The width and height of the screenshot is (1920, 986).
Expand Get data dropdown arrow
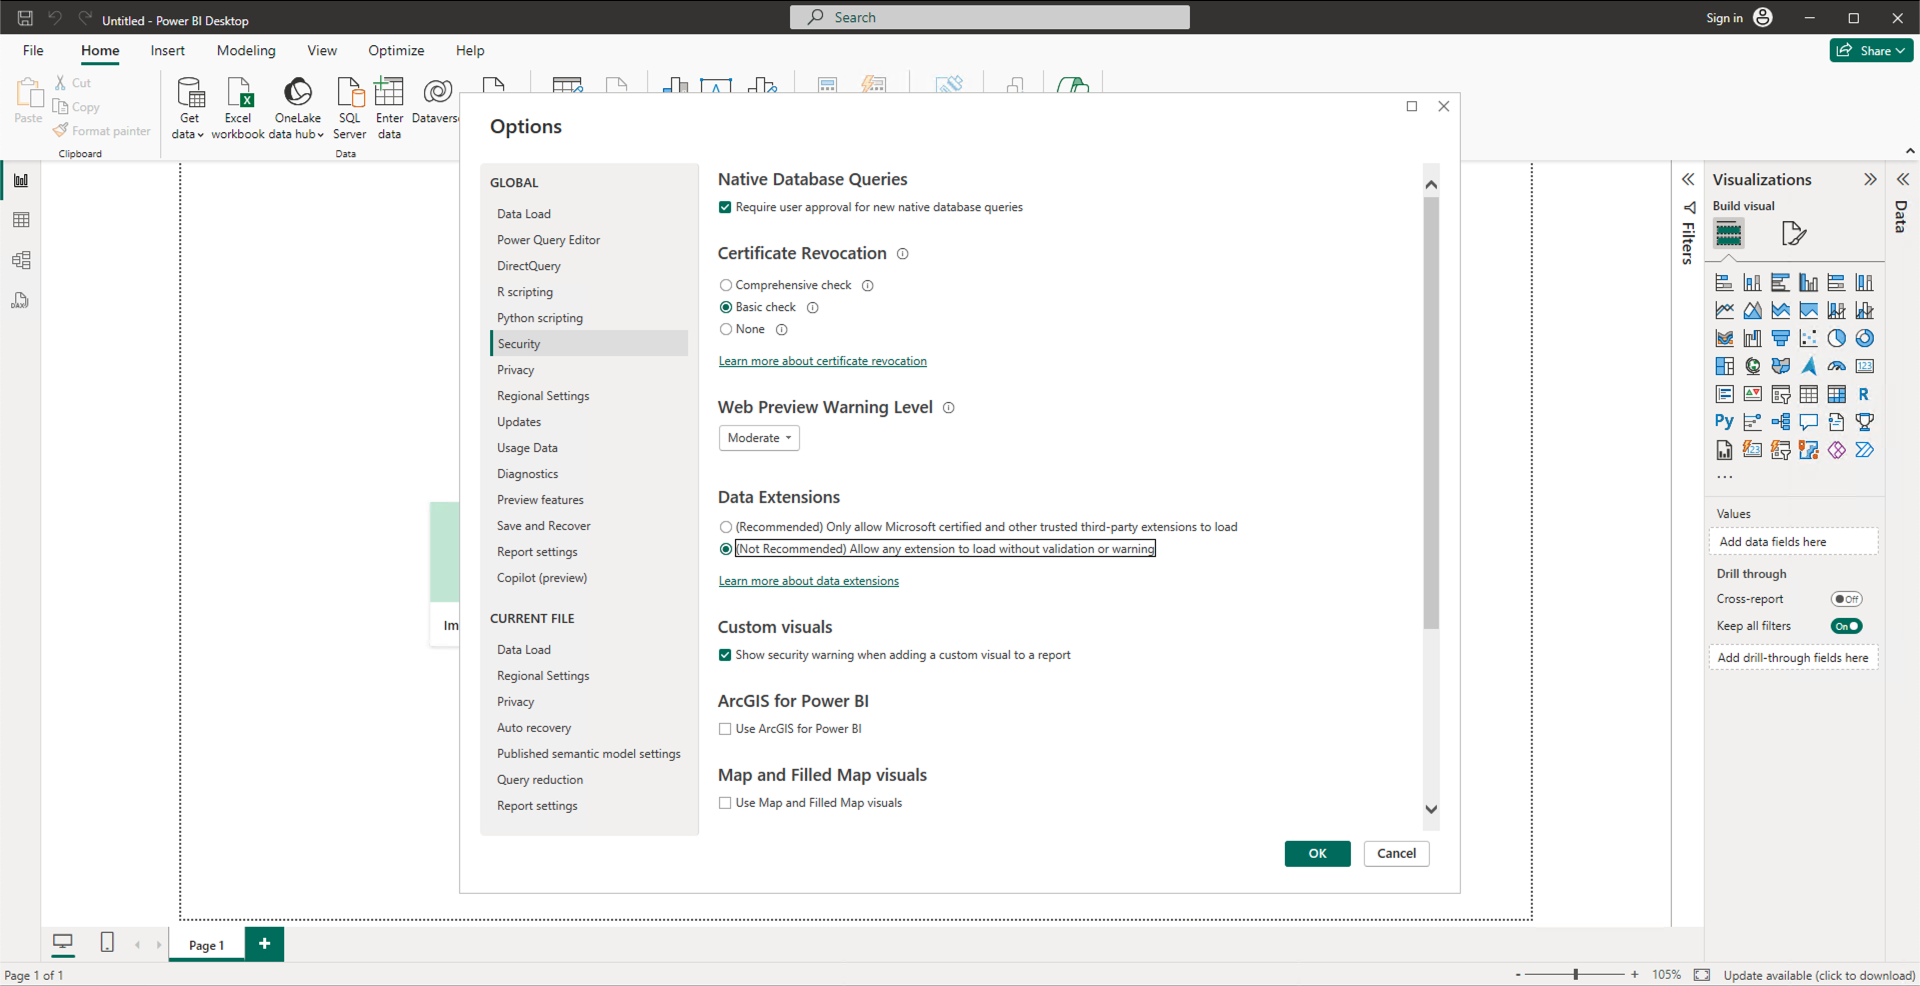200,135
